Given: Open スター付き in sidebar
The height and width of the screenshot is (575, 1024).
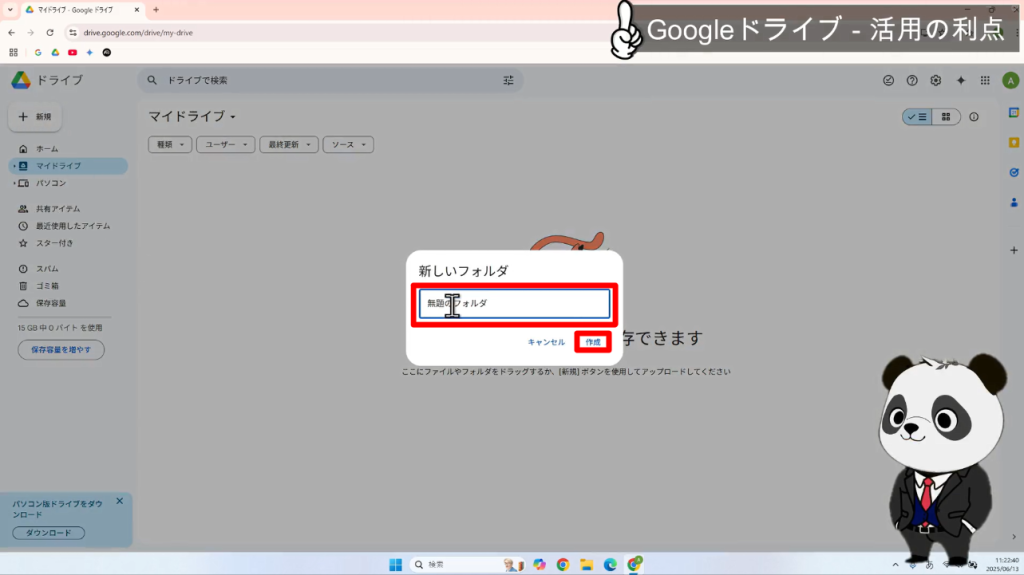Looking at the screenshot, I should [68, 243].
